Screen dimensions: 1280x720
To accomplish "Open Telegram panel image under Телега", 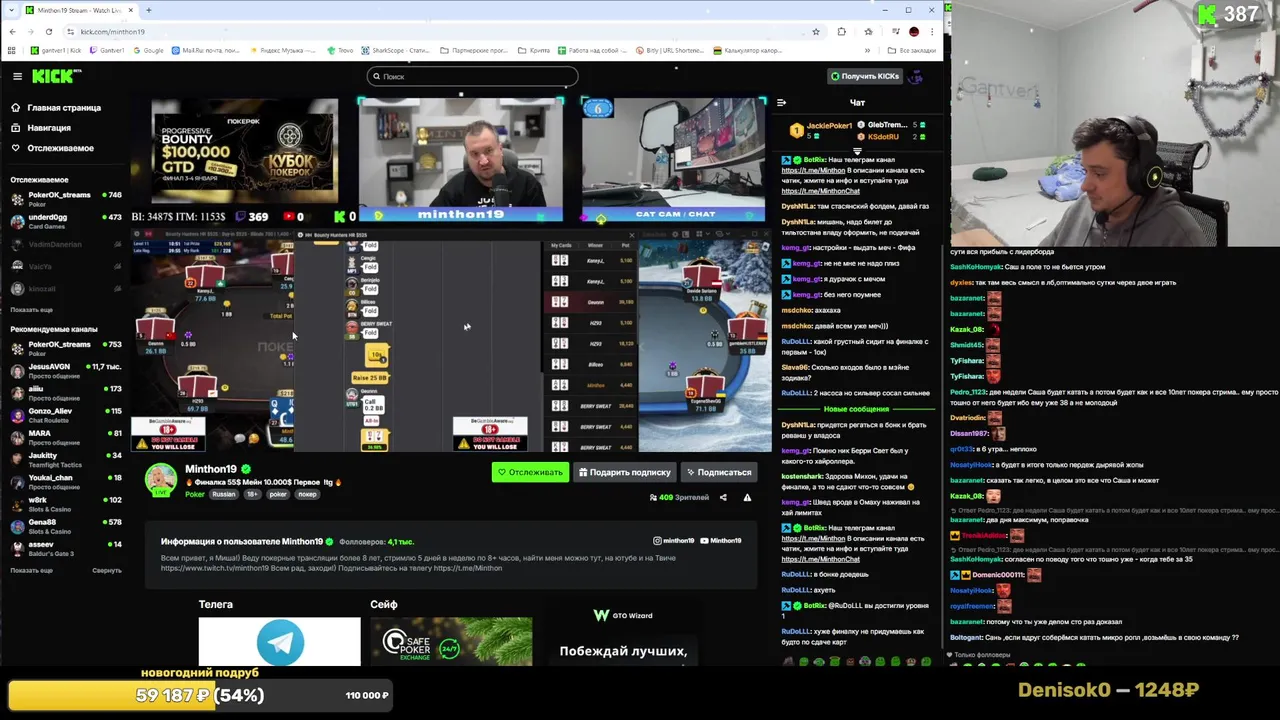I will 280,641.
